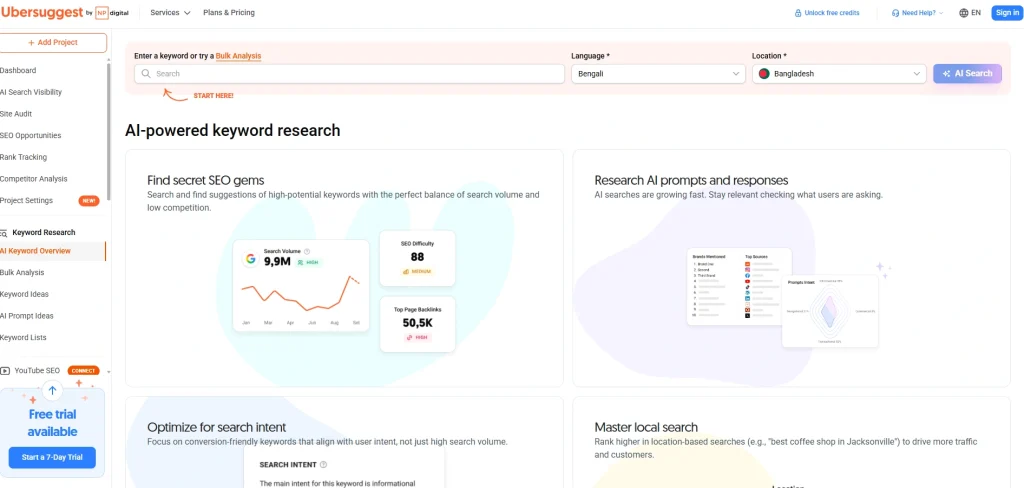Open the Language dropdown showing Bengali
The width and height of the screenshot is (1024, 488).
click(x=658, y=74)
